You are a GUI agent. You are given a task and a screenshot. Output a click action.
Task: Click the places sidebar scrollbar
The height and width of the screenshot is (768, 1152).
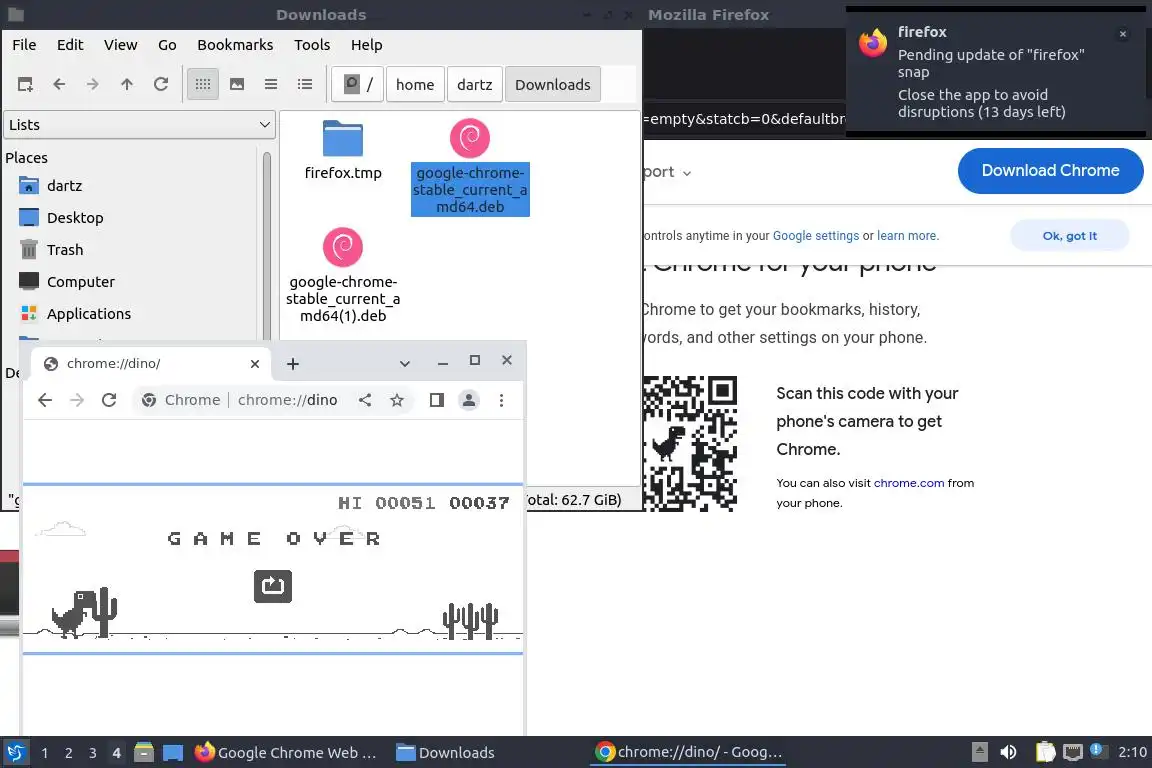pyautogui.click(x=267, y=246)
